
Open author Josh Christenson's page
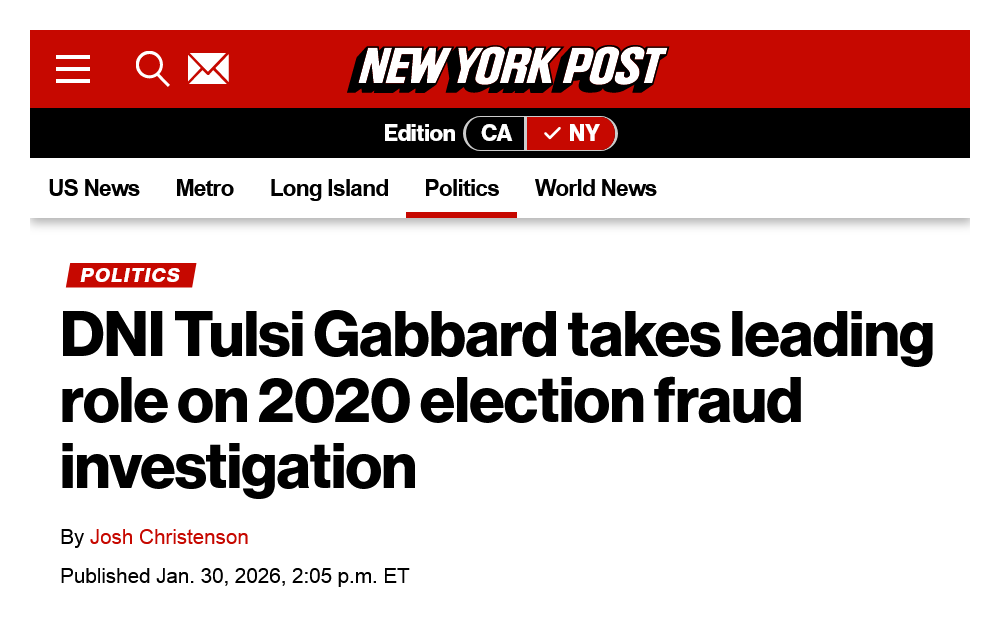point(169,537)
